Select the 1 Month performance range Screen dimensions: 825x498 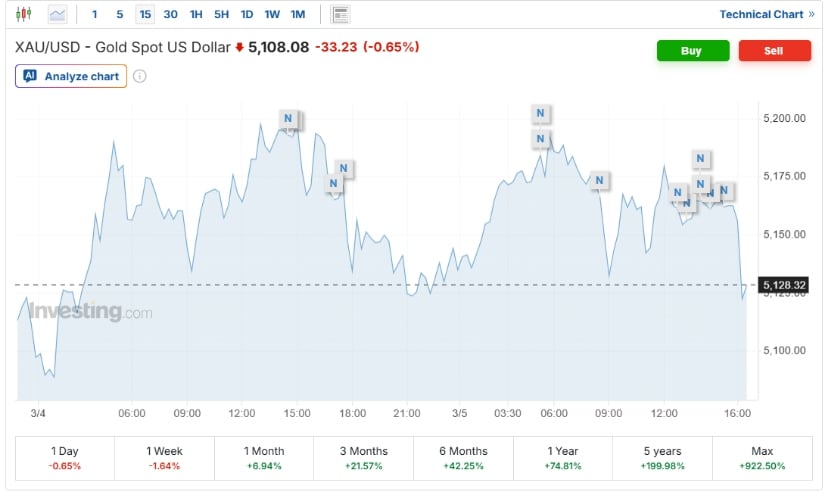tap(263, 458)
